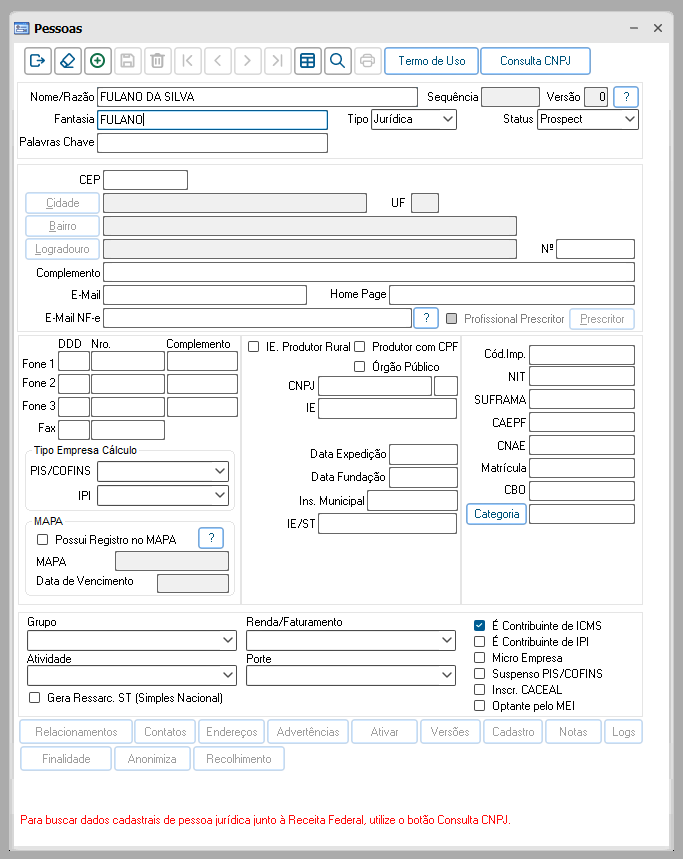Viewport: 683px width, 859px height.
Task: Click the Bairro lookup button
Action: coord(62,226)
